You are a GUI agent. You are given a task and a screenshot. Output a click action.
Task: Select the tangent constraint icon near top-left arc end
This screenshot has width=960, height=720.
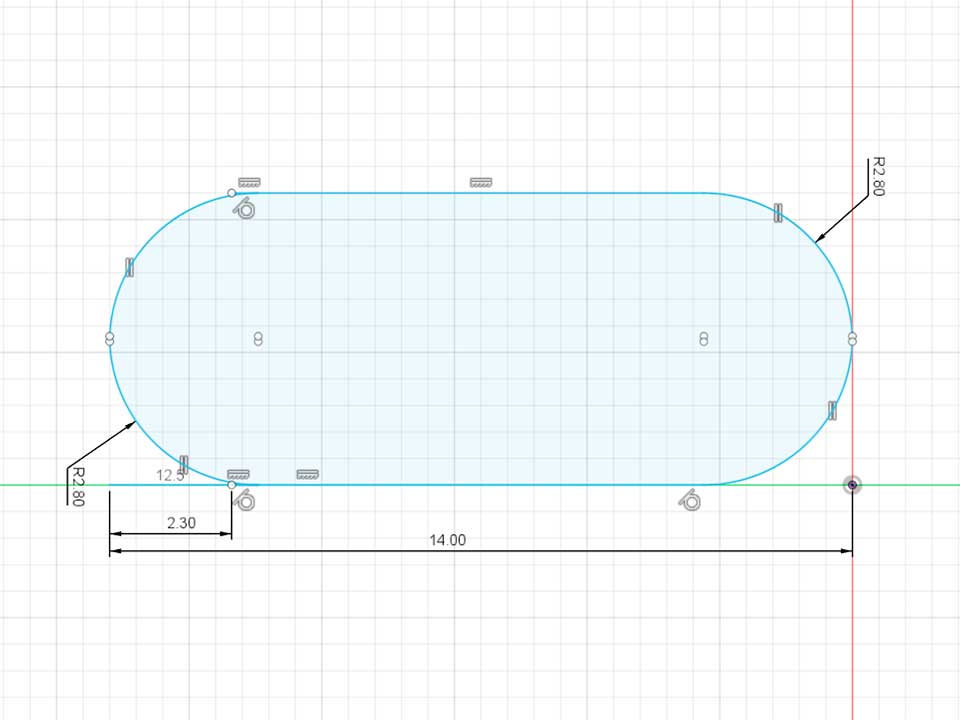click(246, 209)
